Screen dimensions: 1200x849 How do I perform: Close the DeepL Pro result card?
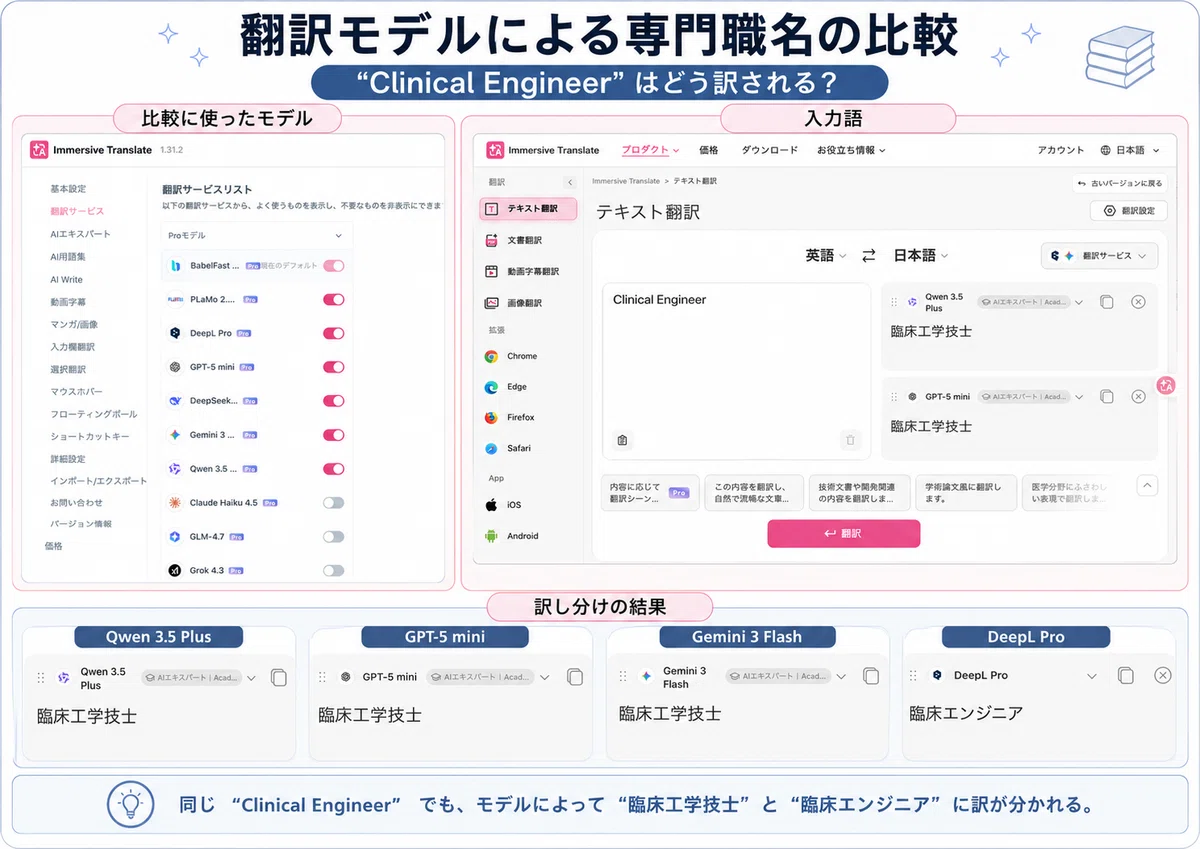pos(1162,676)
